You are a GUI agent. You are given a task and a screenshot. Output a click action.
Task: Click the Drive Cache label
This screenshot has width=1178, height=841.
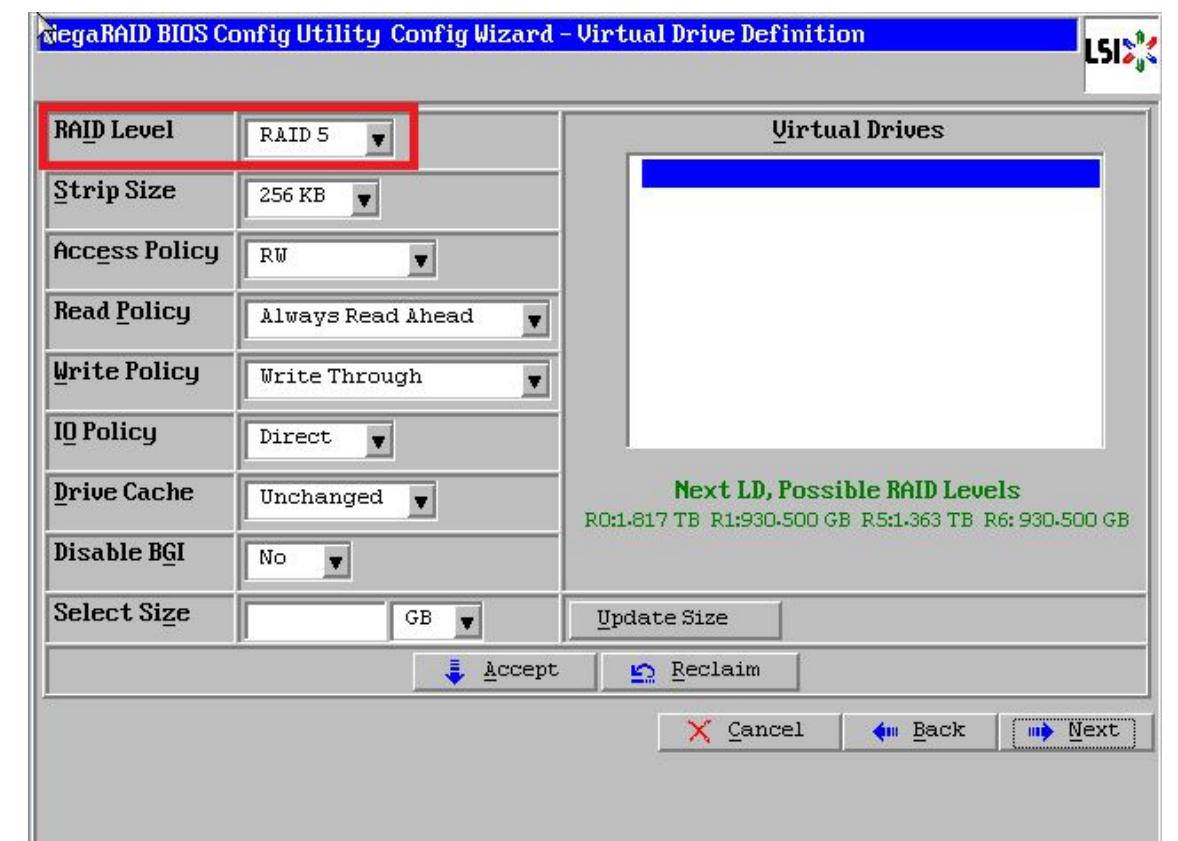pyautogui.click(x=123, y=492)
